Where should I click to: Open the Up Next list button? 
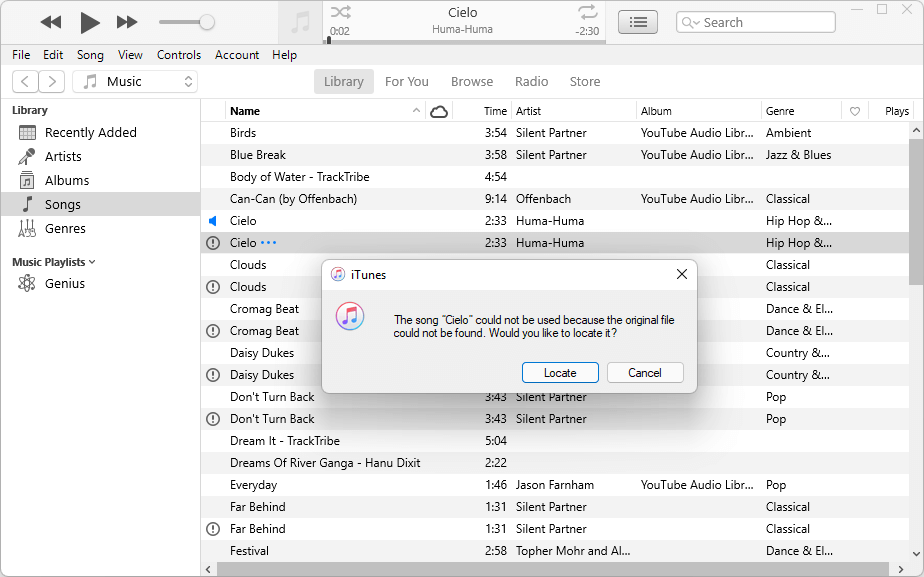tap(638, 22)
